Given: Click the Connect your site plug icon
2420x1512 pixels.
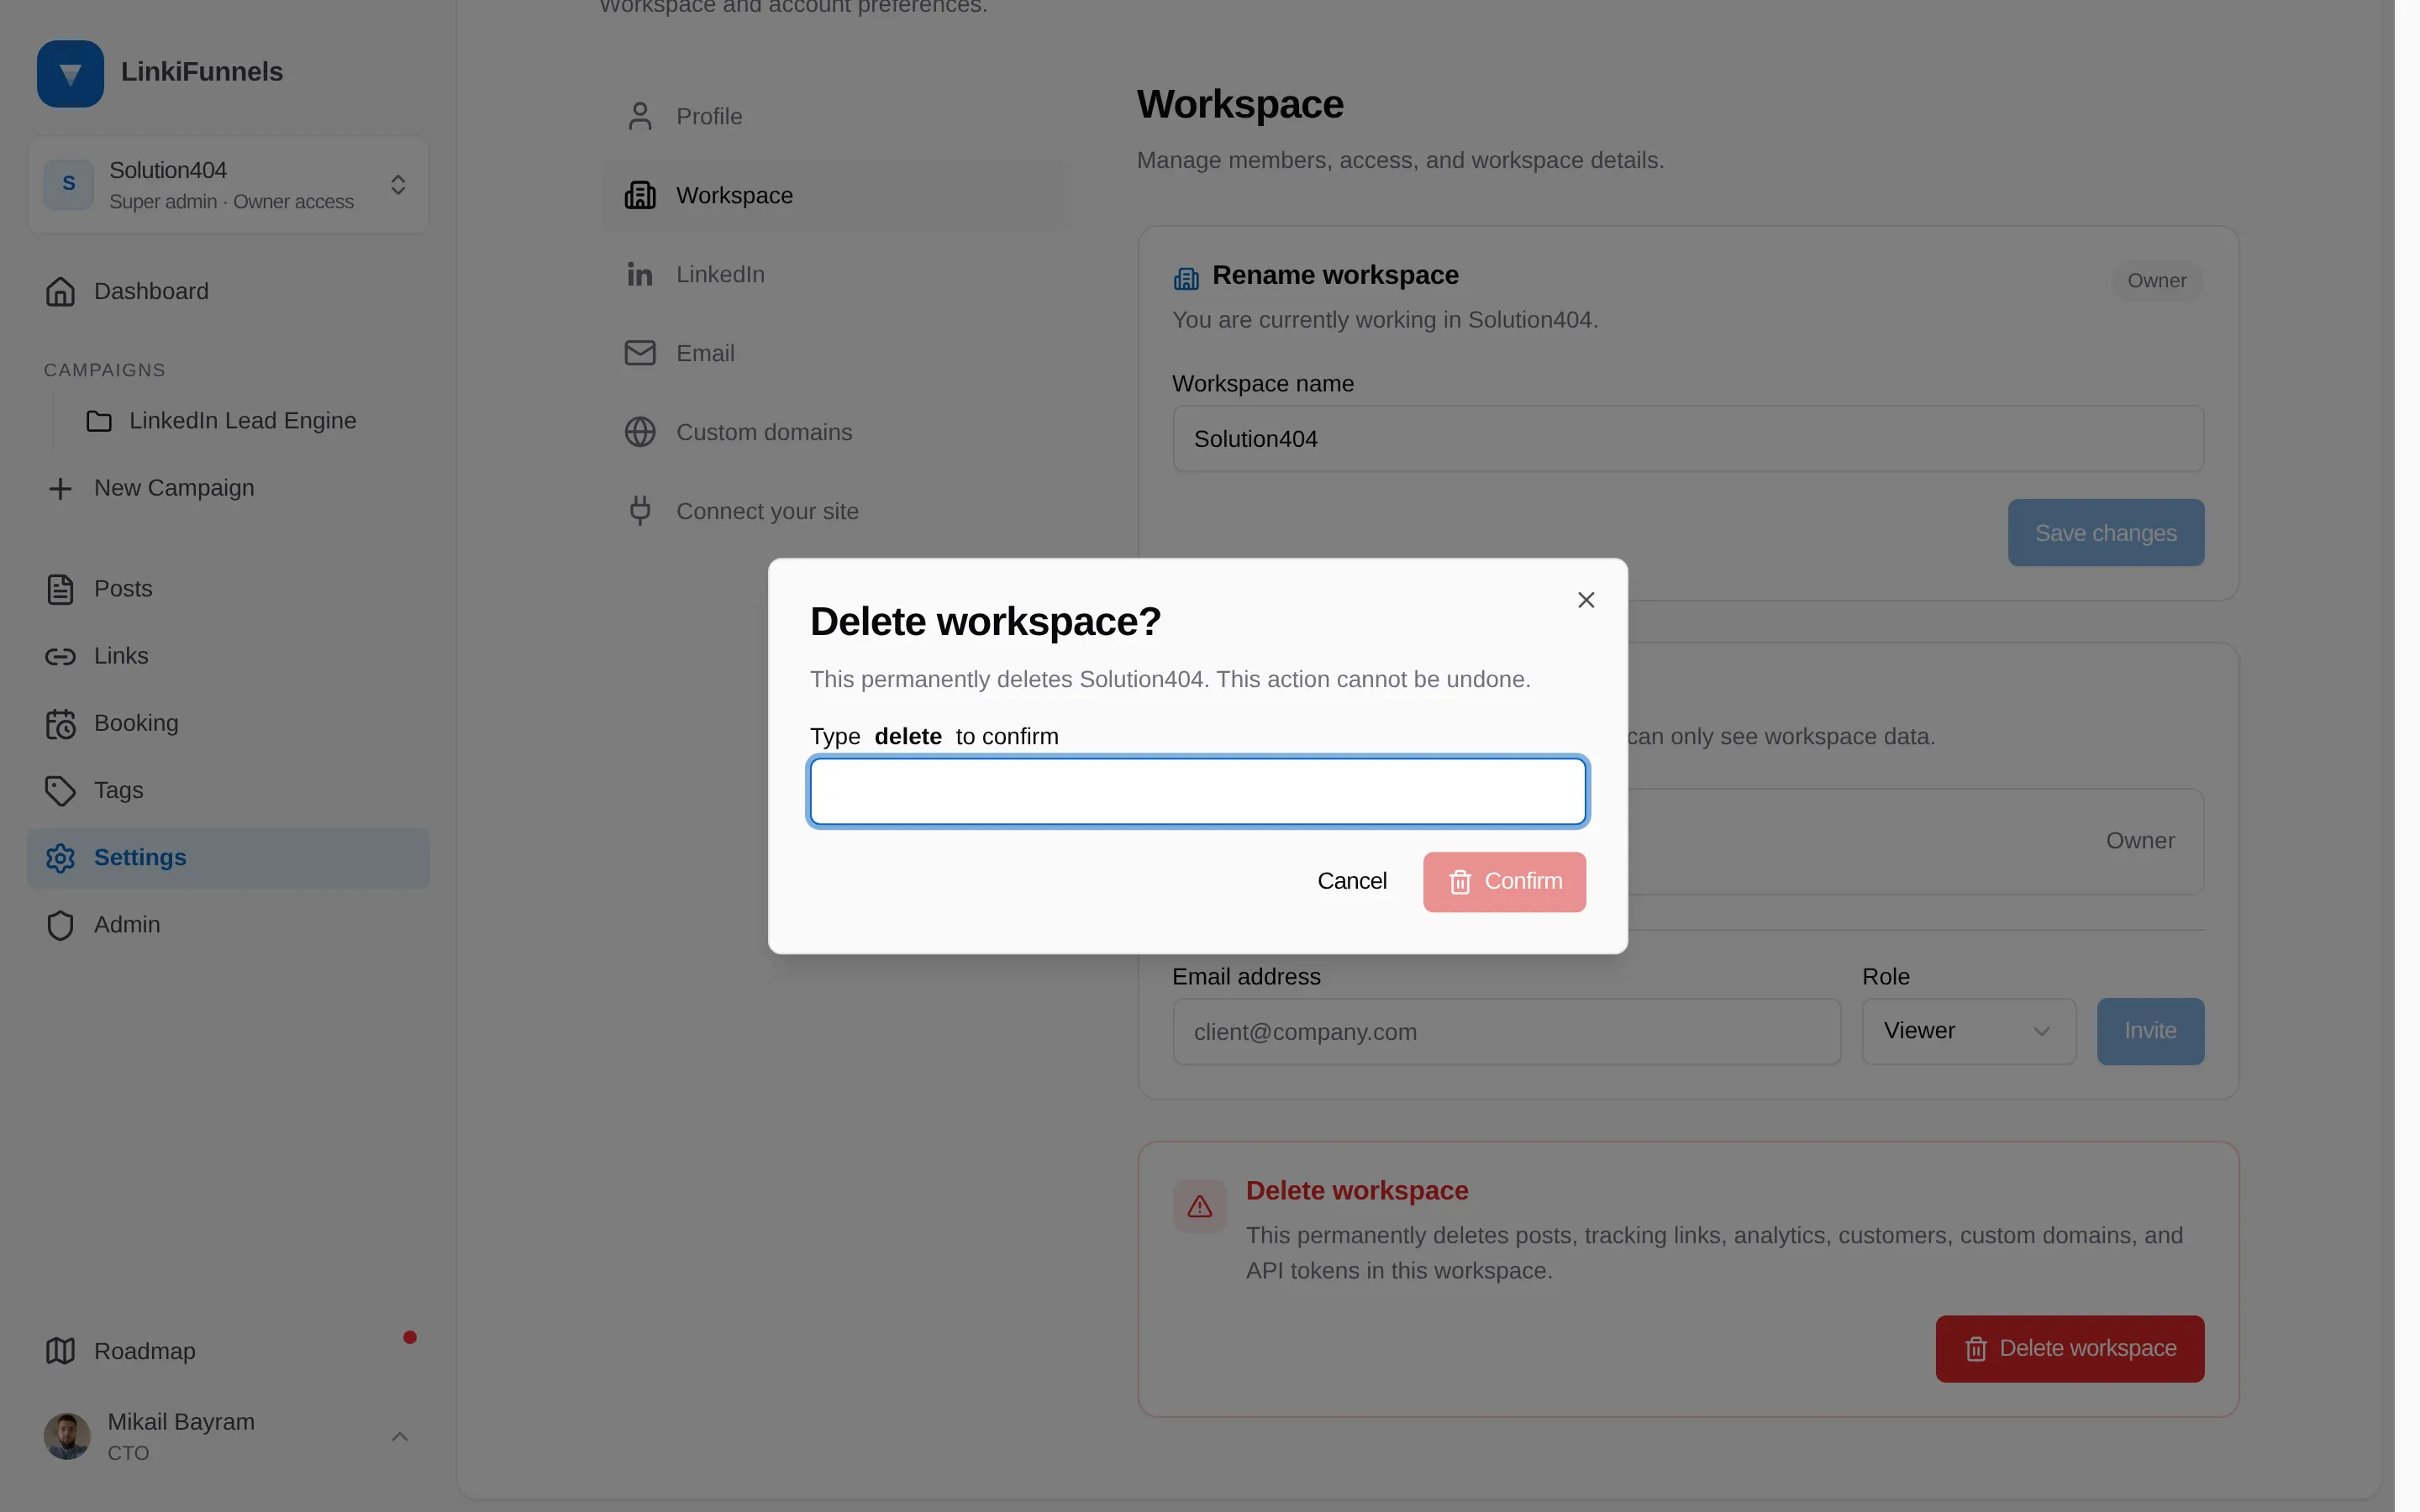Looking at the screenshot, I should tap(640, 511).
